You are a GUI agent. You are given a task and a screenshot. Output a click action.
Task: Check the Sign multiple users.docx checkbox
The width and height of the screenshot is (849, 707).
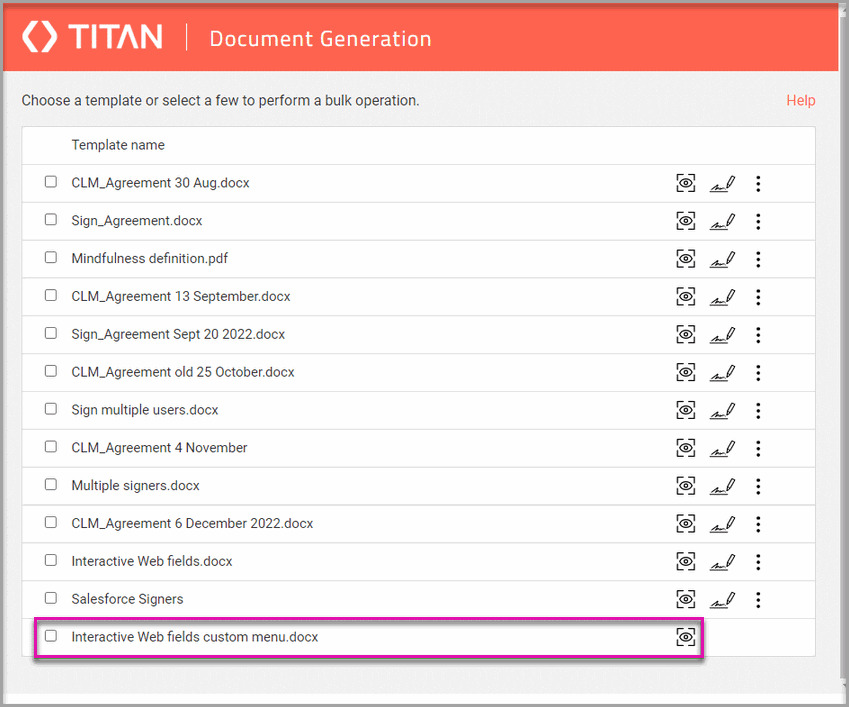coord(51,409)
